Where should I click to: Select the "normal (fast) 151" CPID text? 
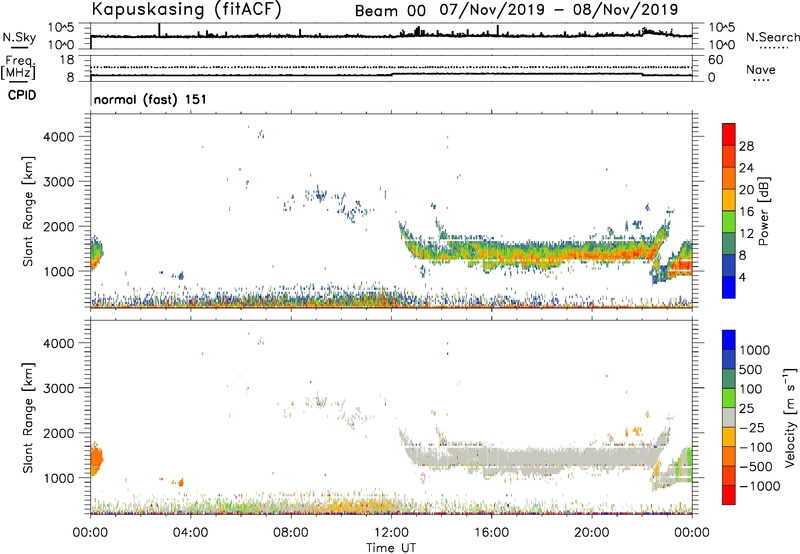150,99
